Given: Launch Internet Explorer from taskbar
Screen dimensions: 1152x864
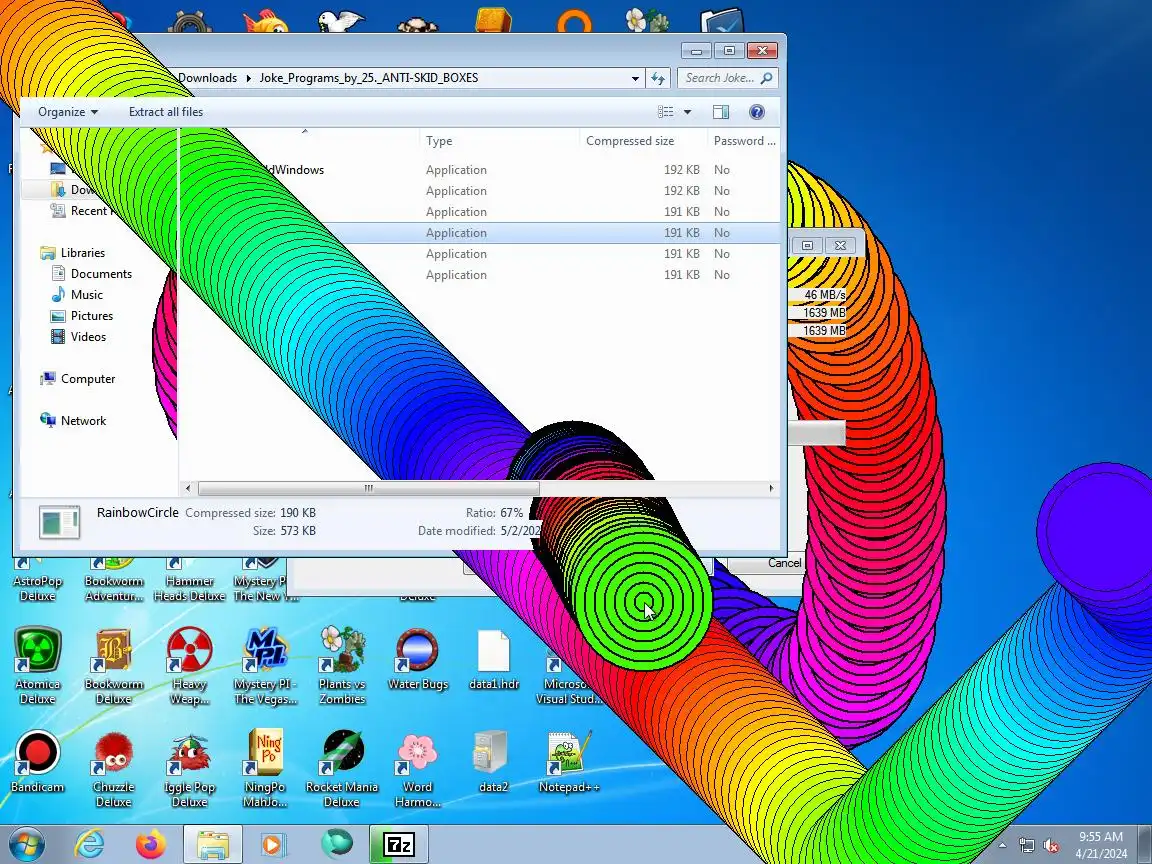Looking at the screenshot, I should (x=90, y=845).
